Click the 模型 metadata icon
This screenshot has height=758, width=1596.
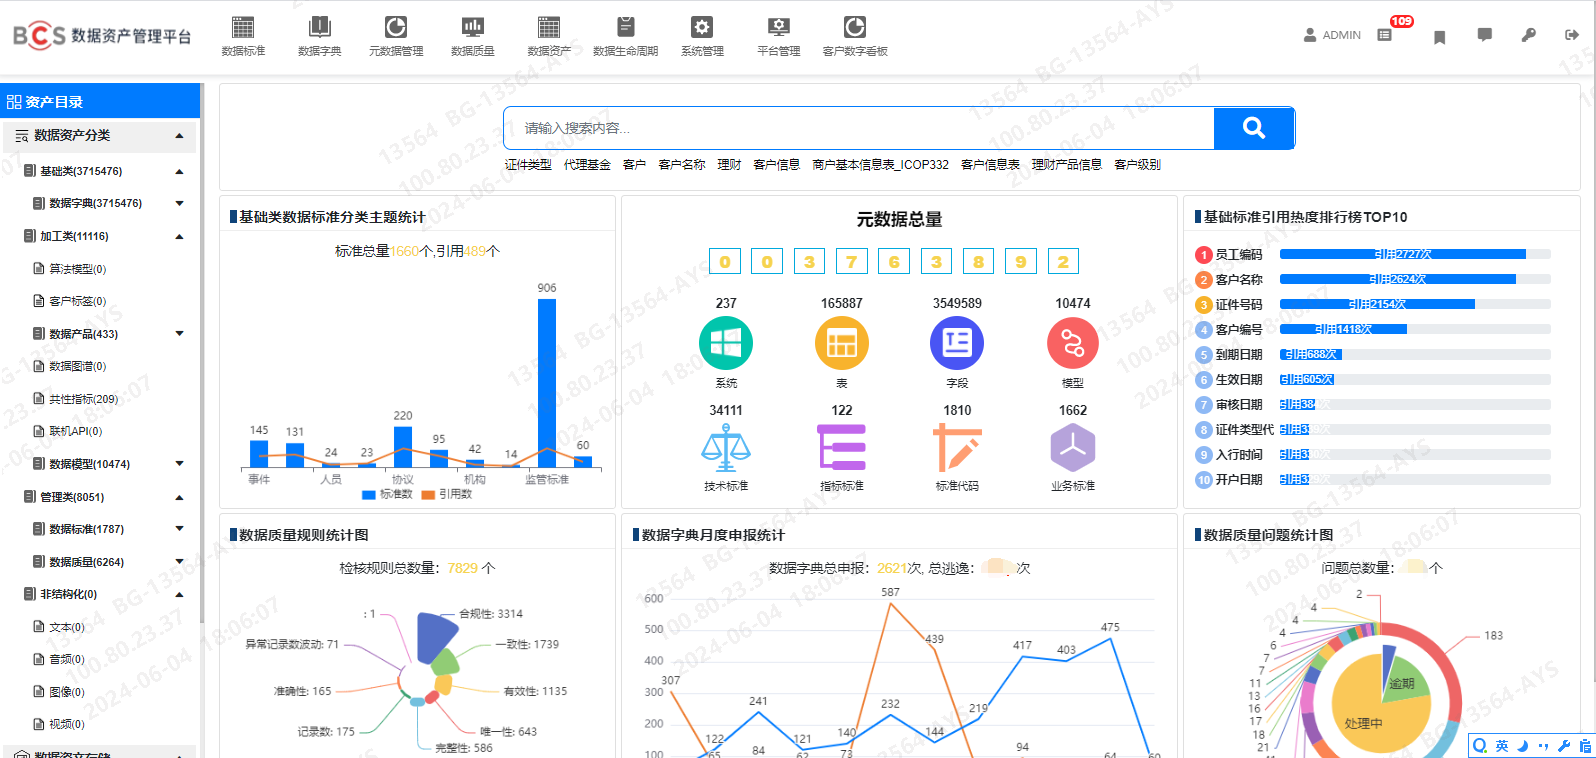tap(1073, 343)
